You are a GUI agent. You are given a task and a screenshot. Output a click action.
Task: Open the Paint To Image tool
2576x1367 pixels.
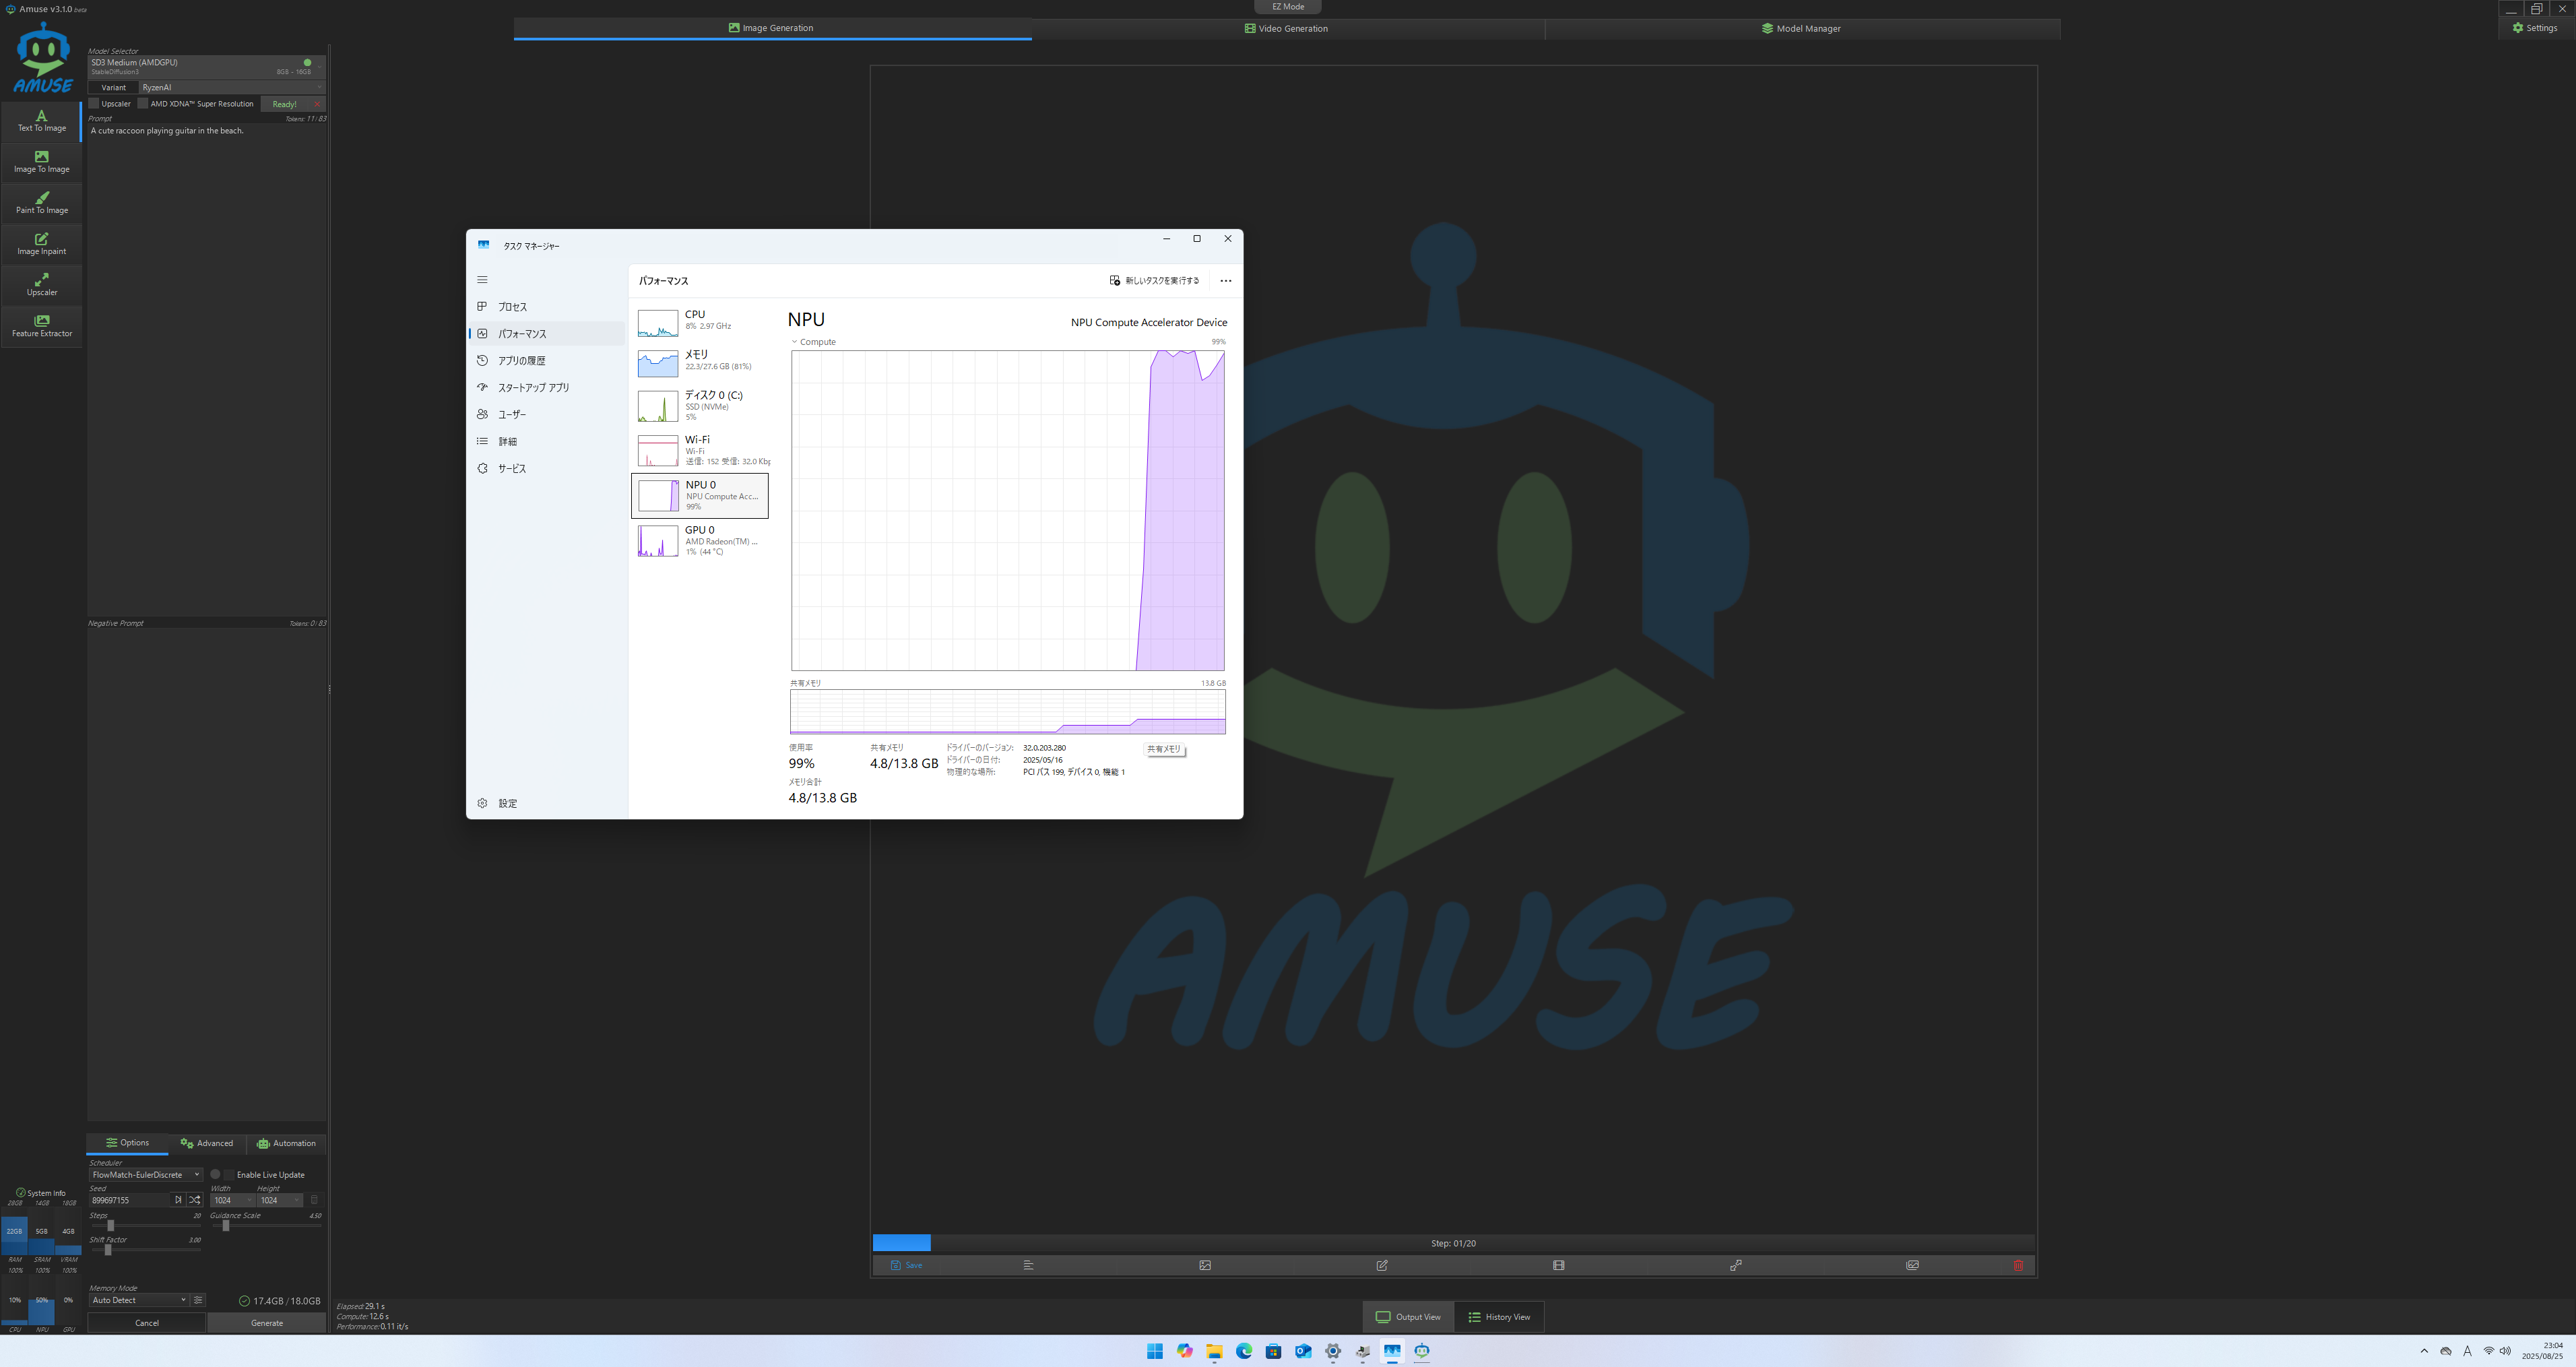[41, 203]
